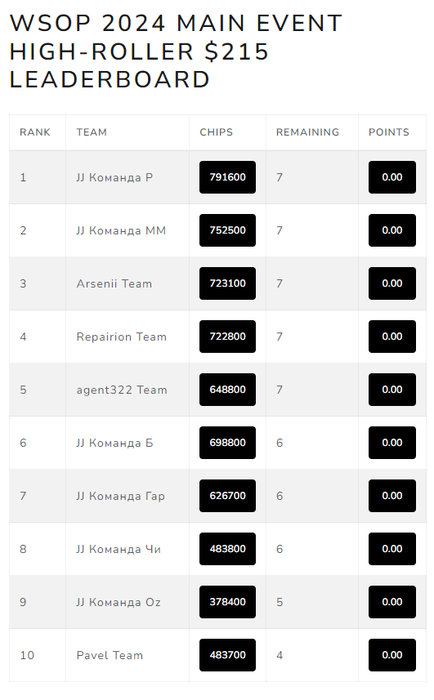Click the Repairion Team name
The image size is (434, 700).
(121, 337)
